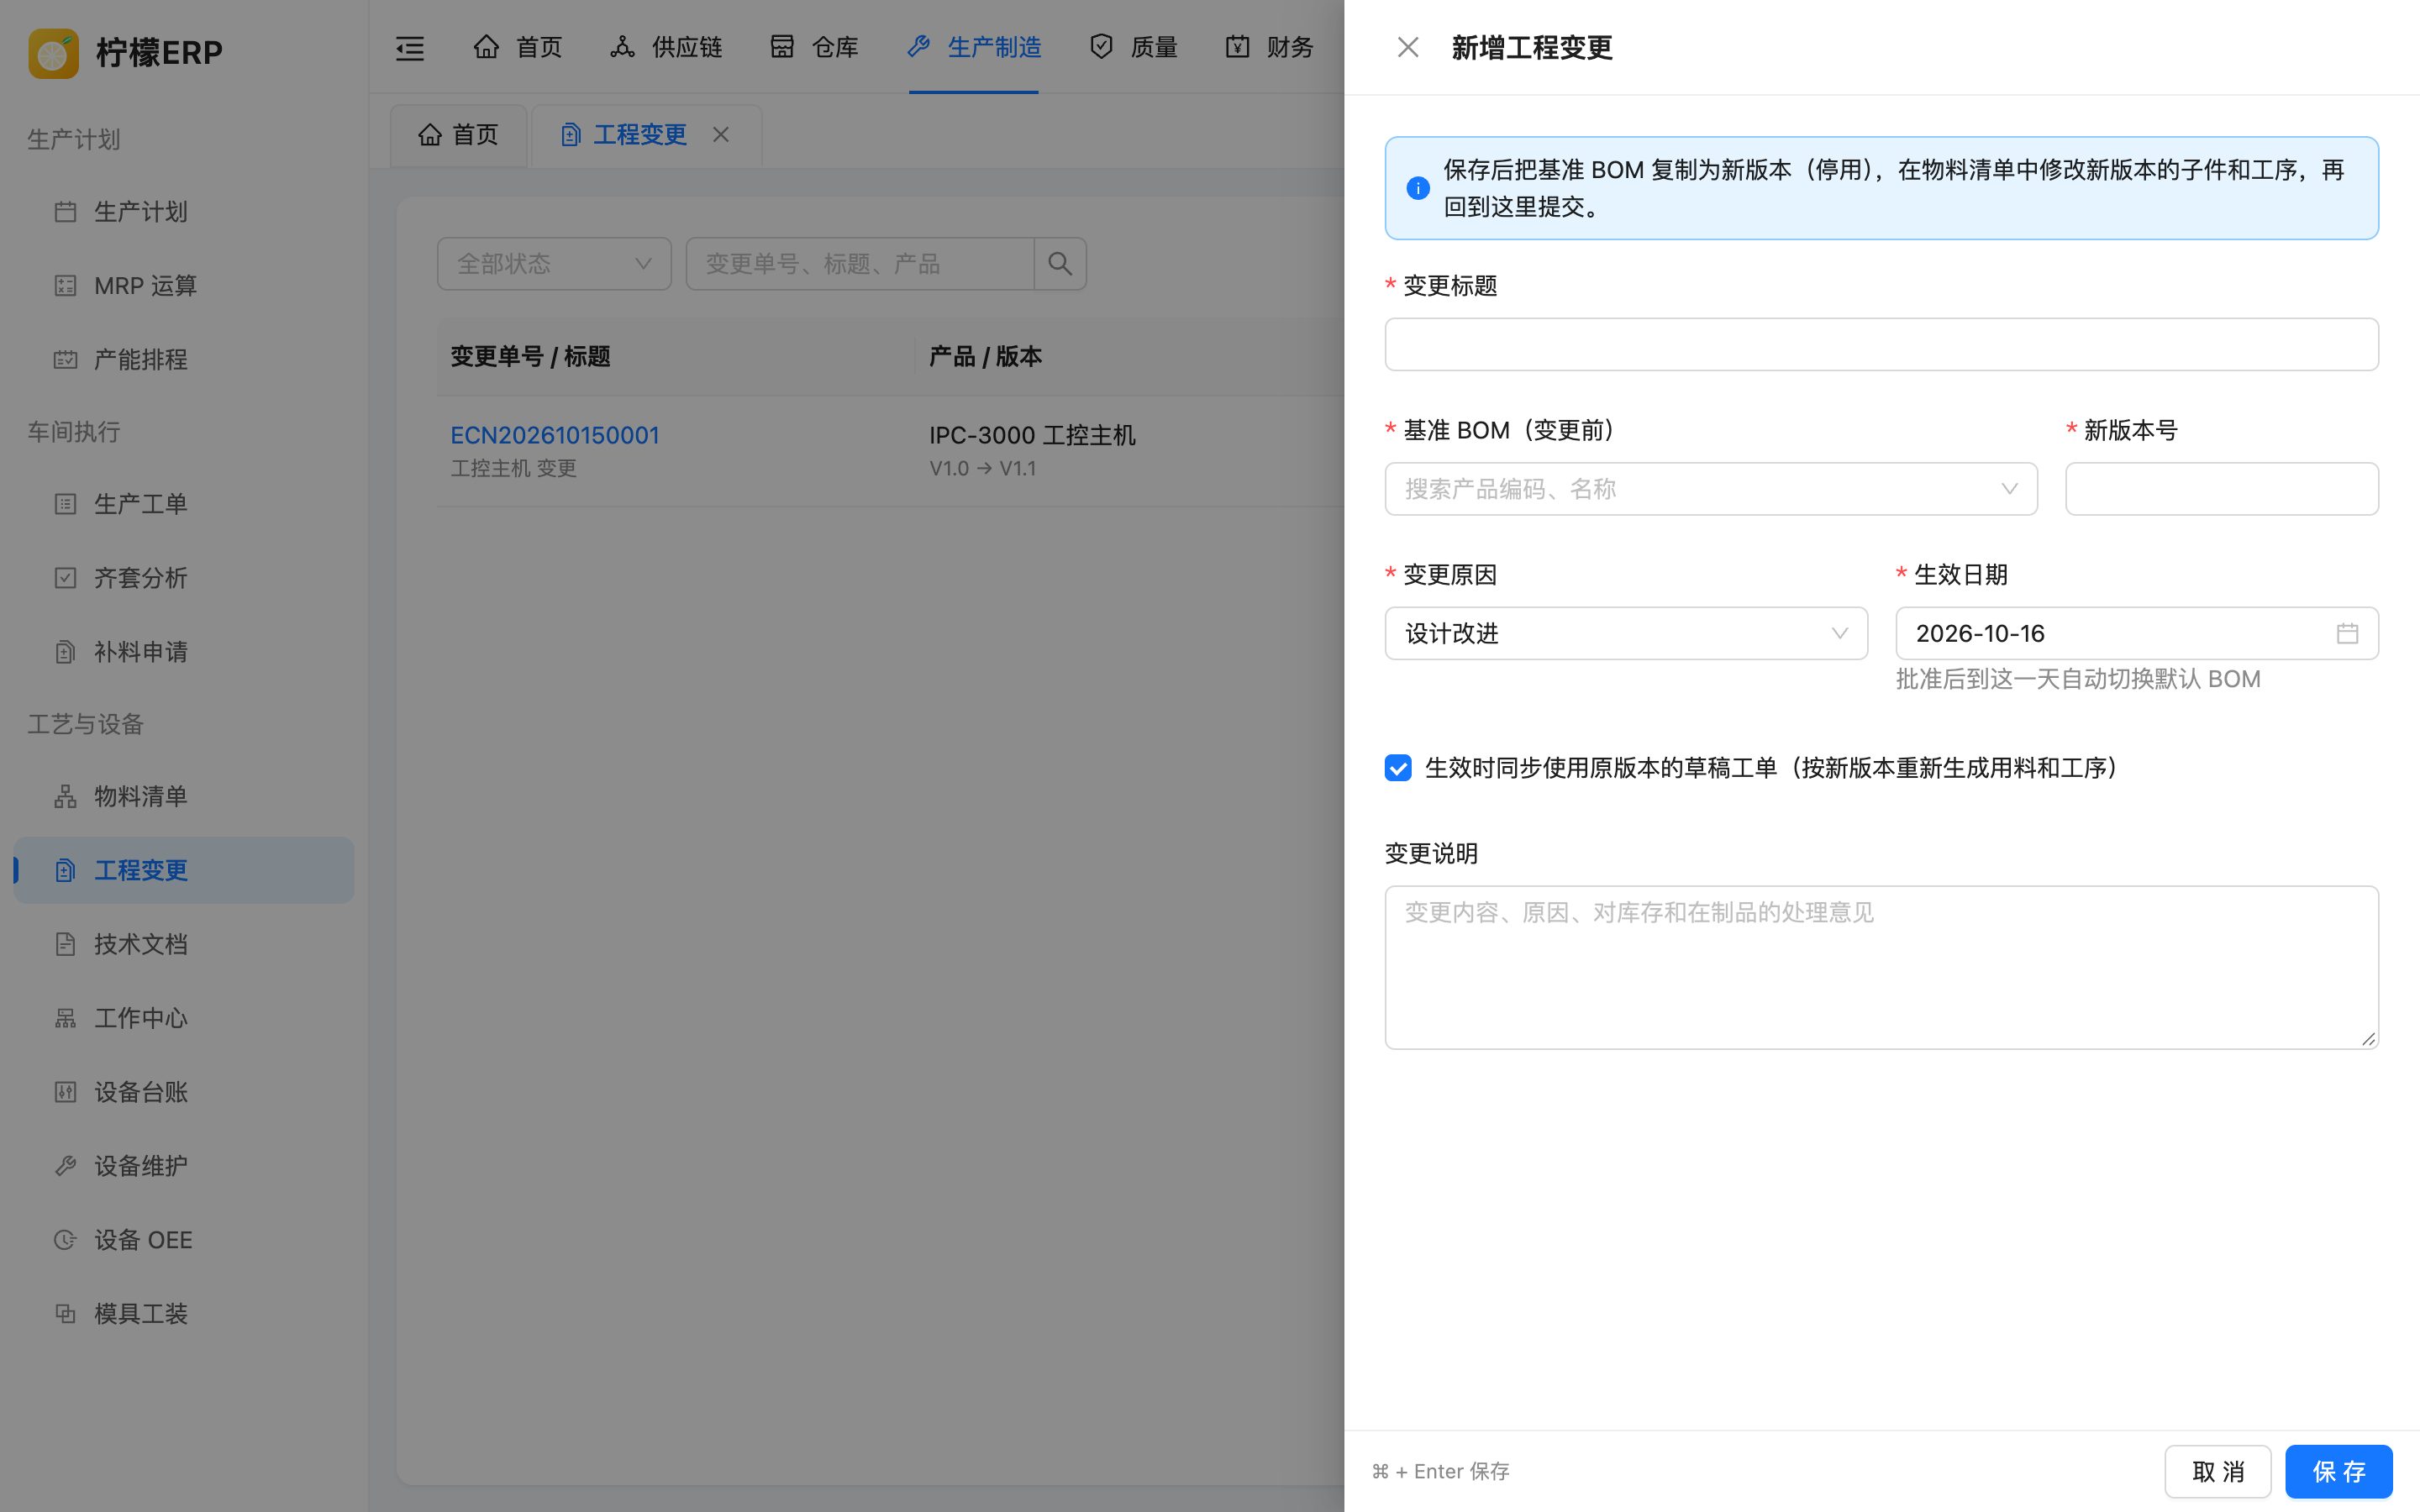
Task: Open 物料清单 sidebar item
Action: point(184,796)
